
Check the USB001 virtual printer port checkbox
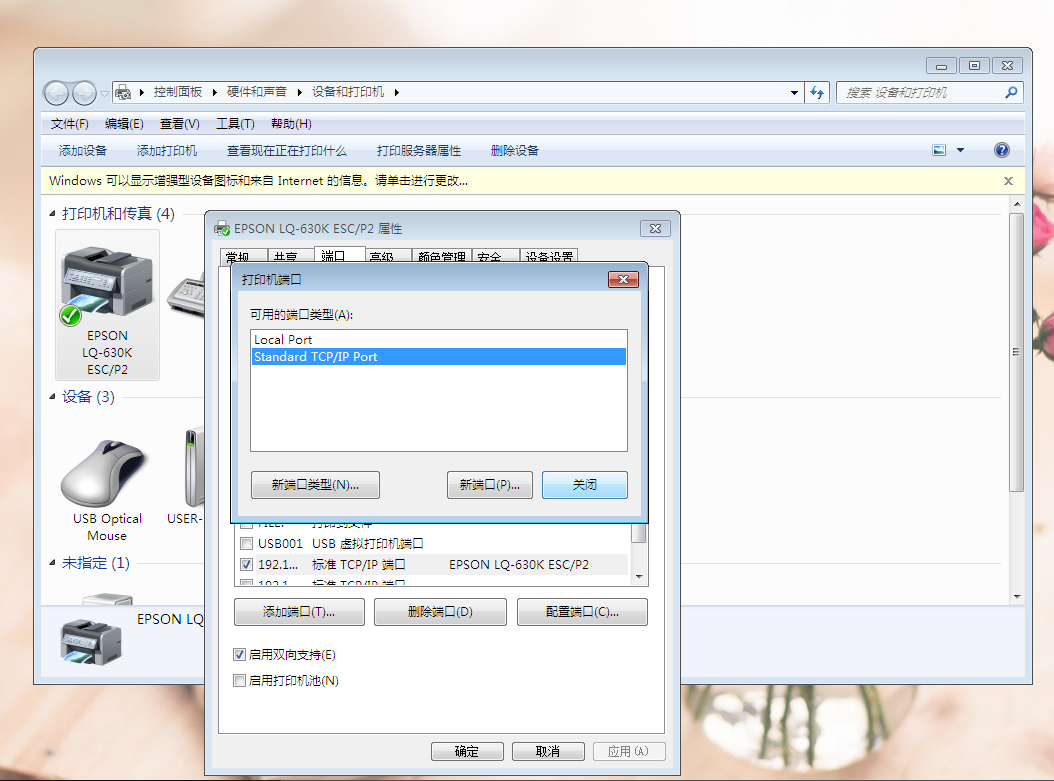coord(246,543)
